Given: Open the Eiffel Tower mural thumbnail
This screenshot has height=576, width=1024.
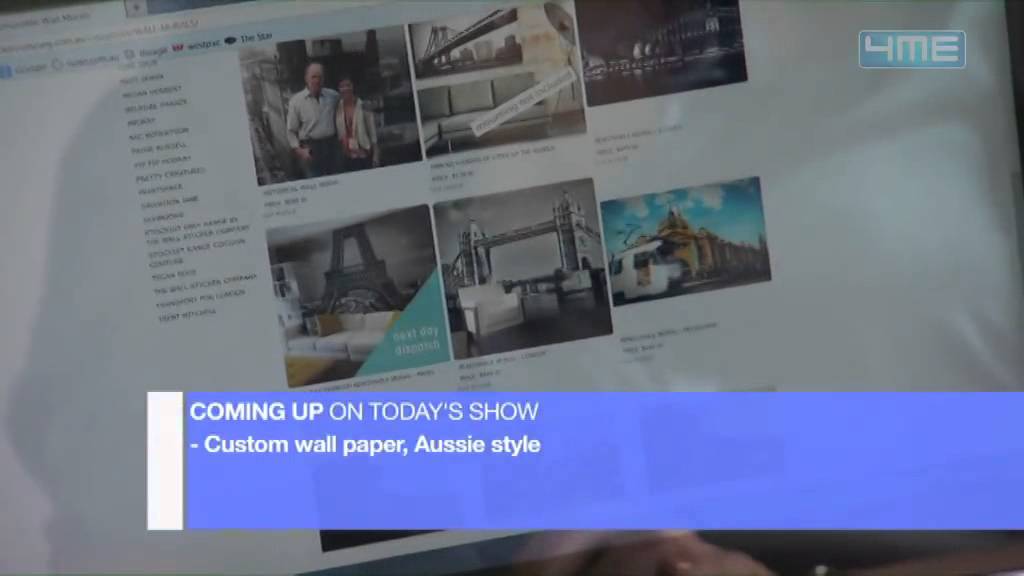Looking at the screenshot, I should point(359,295).
